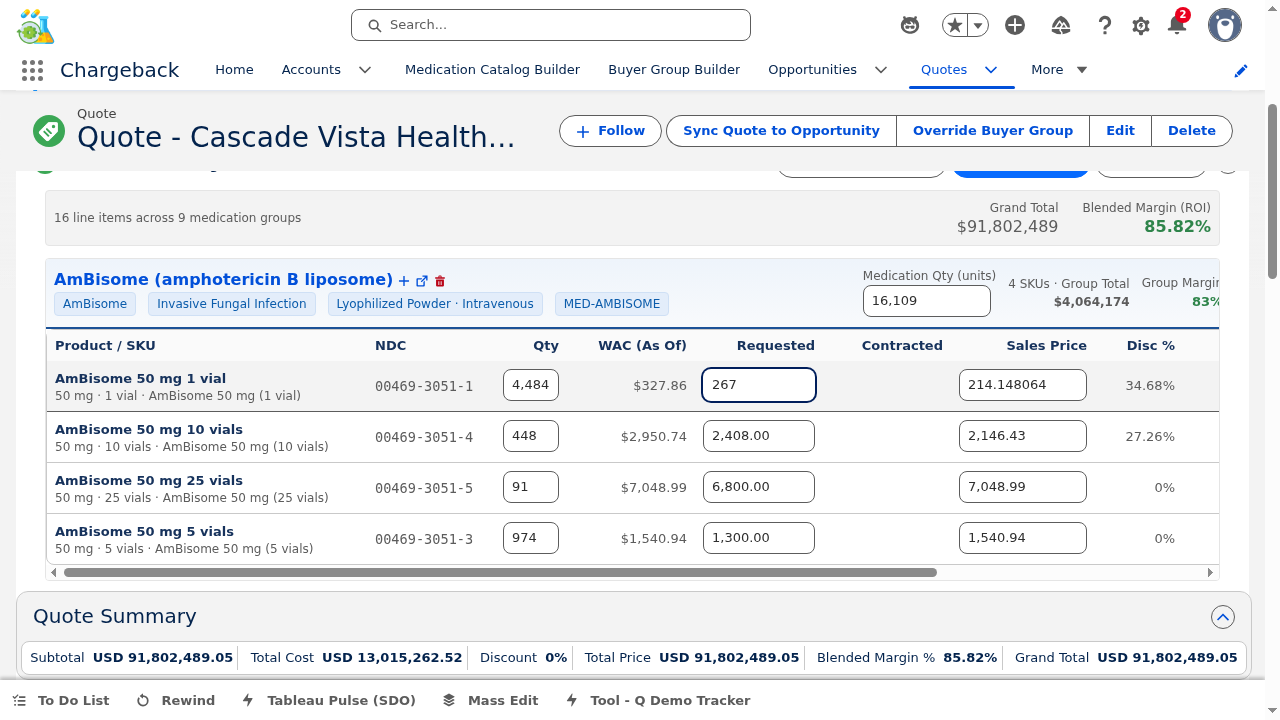Click Sales Price field showing 2,146.43
The height and width of the screenshot is (720, 1280).
tap(1023, 436)
